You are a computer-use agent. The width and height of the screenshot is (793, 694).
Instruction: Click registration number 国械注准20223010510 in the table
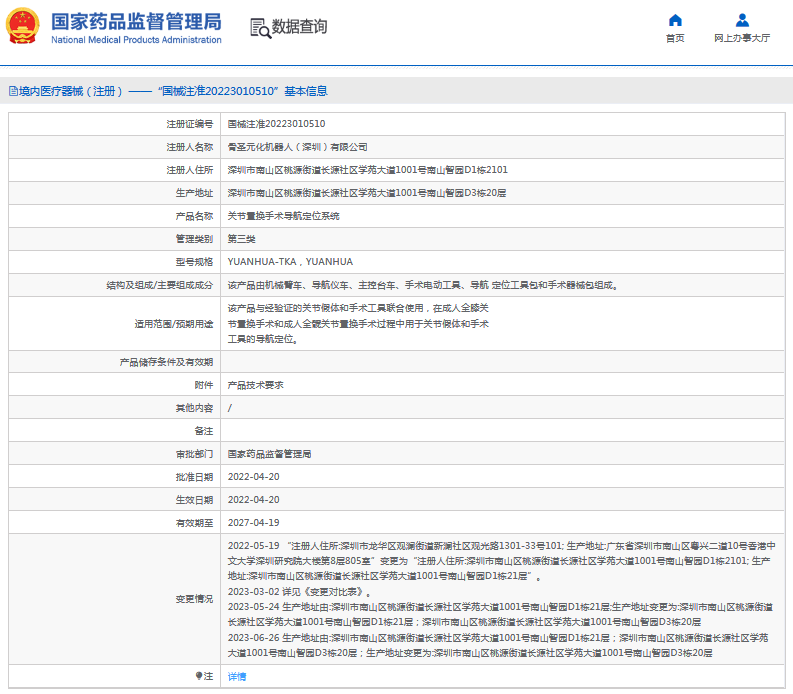[x=276, y=124]
